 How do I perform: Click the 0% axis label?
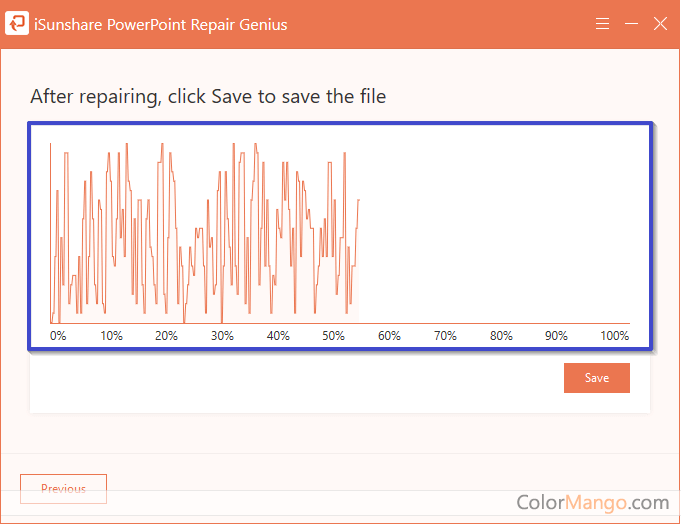(58, 336)
